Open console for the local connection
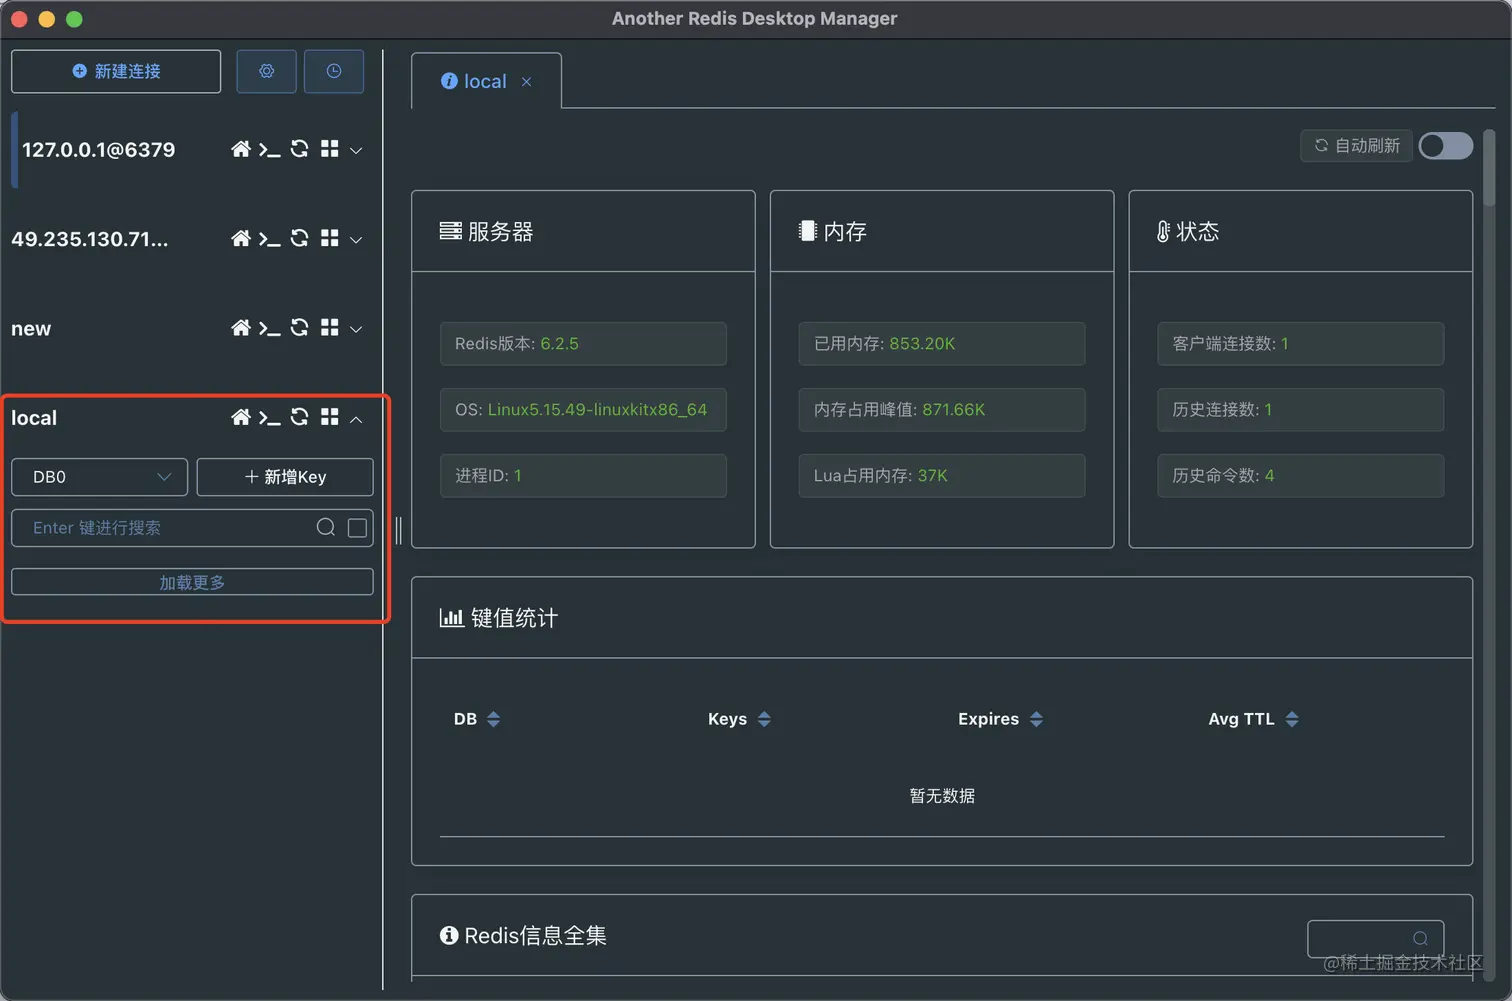Screen dimensions: 1512x1001 (269, 418)
